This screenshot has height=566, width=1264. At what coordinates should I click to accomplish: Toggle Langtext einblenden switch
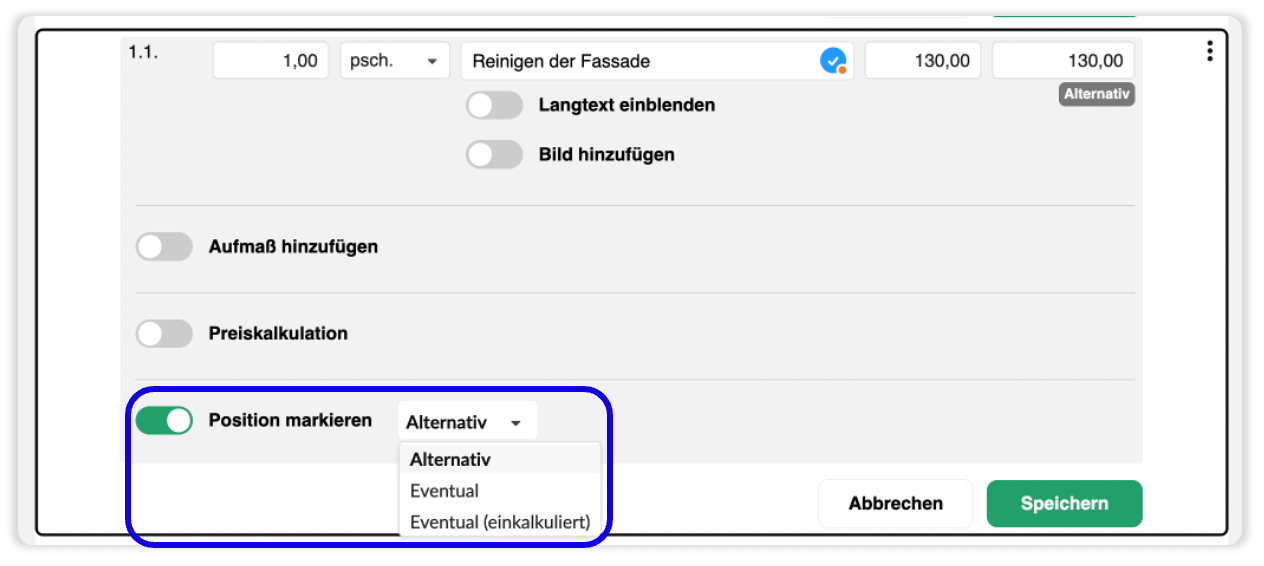pos(494,105)
